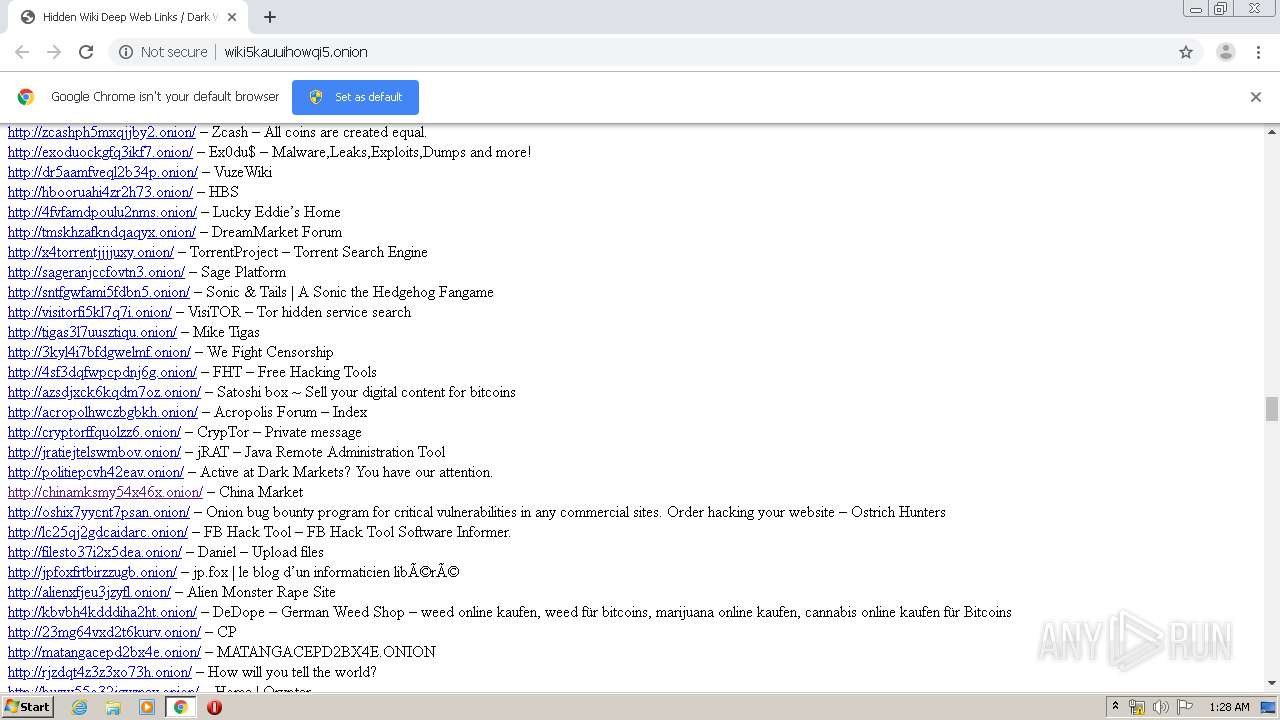The image size is (1280, 720).
Task: Launch Internet Explorer from taskbar
Action: pos(79,707)
